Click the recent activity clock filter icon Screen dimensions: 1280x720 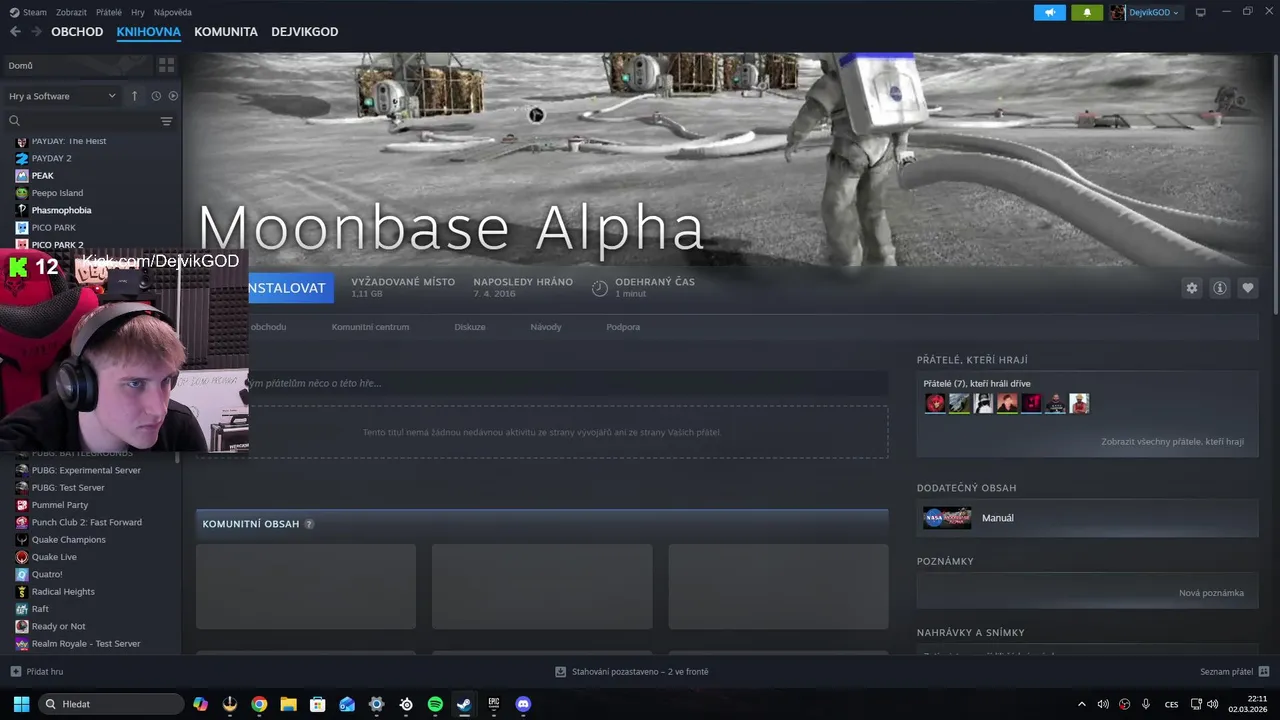coord(156,96)
